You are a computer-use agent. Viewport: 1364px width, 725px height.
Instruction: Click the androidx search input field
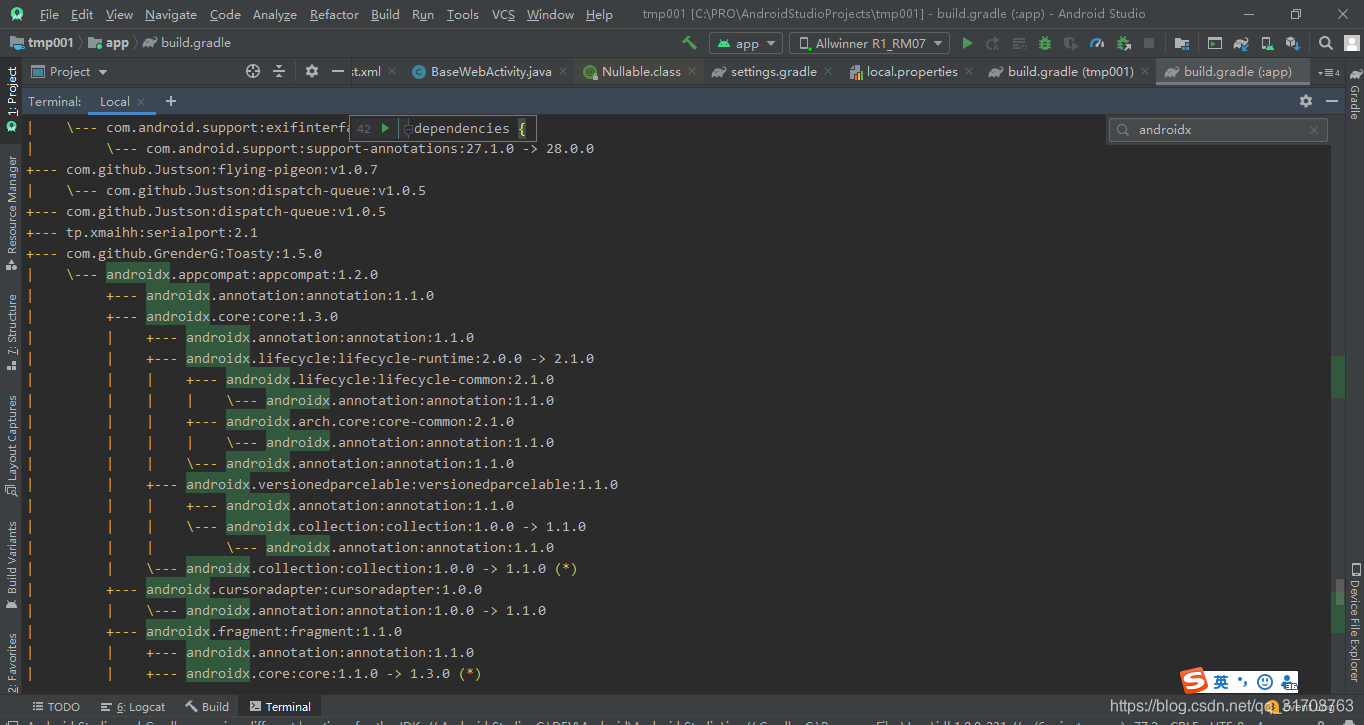tap(1217, 130)
